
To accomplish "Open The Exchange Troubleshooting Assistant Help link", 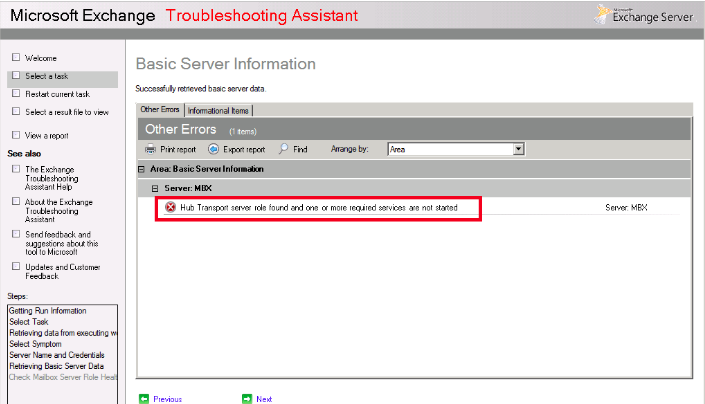I will pyautogui.click(x=52, y=178).
